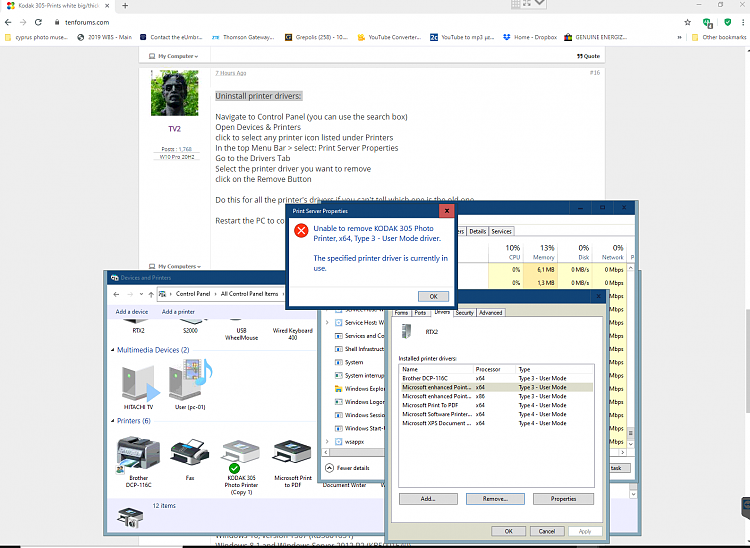Click the back arrow in Devices and Printers

click(116, 294)
